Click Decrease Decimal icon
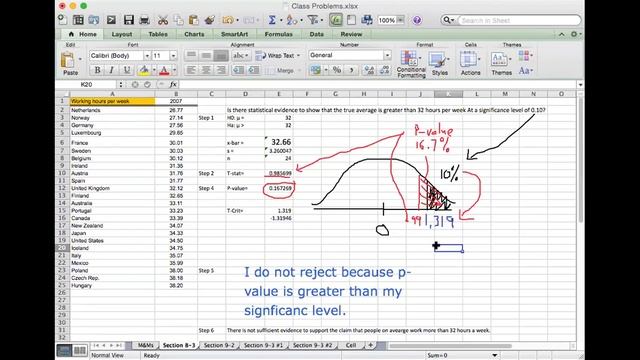 (384, 70)
